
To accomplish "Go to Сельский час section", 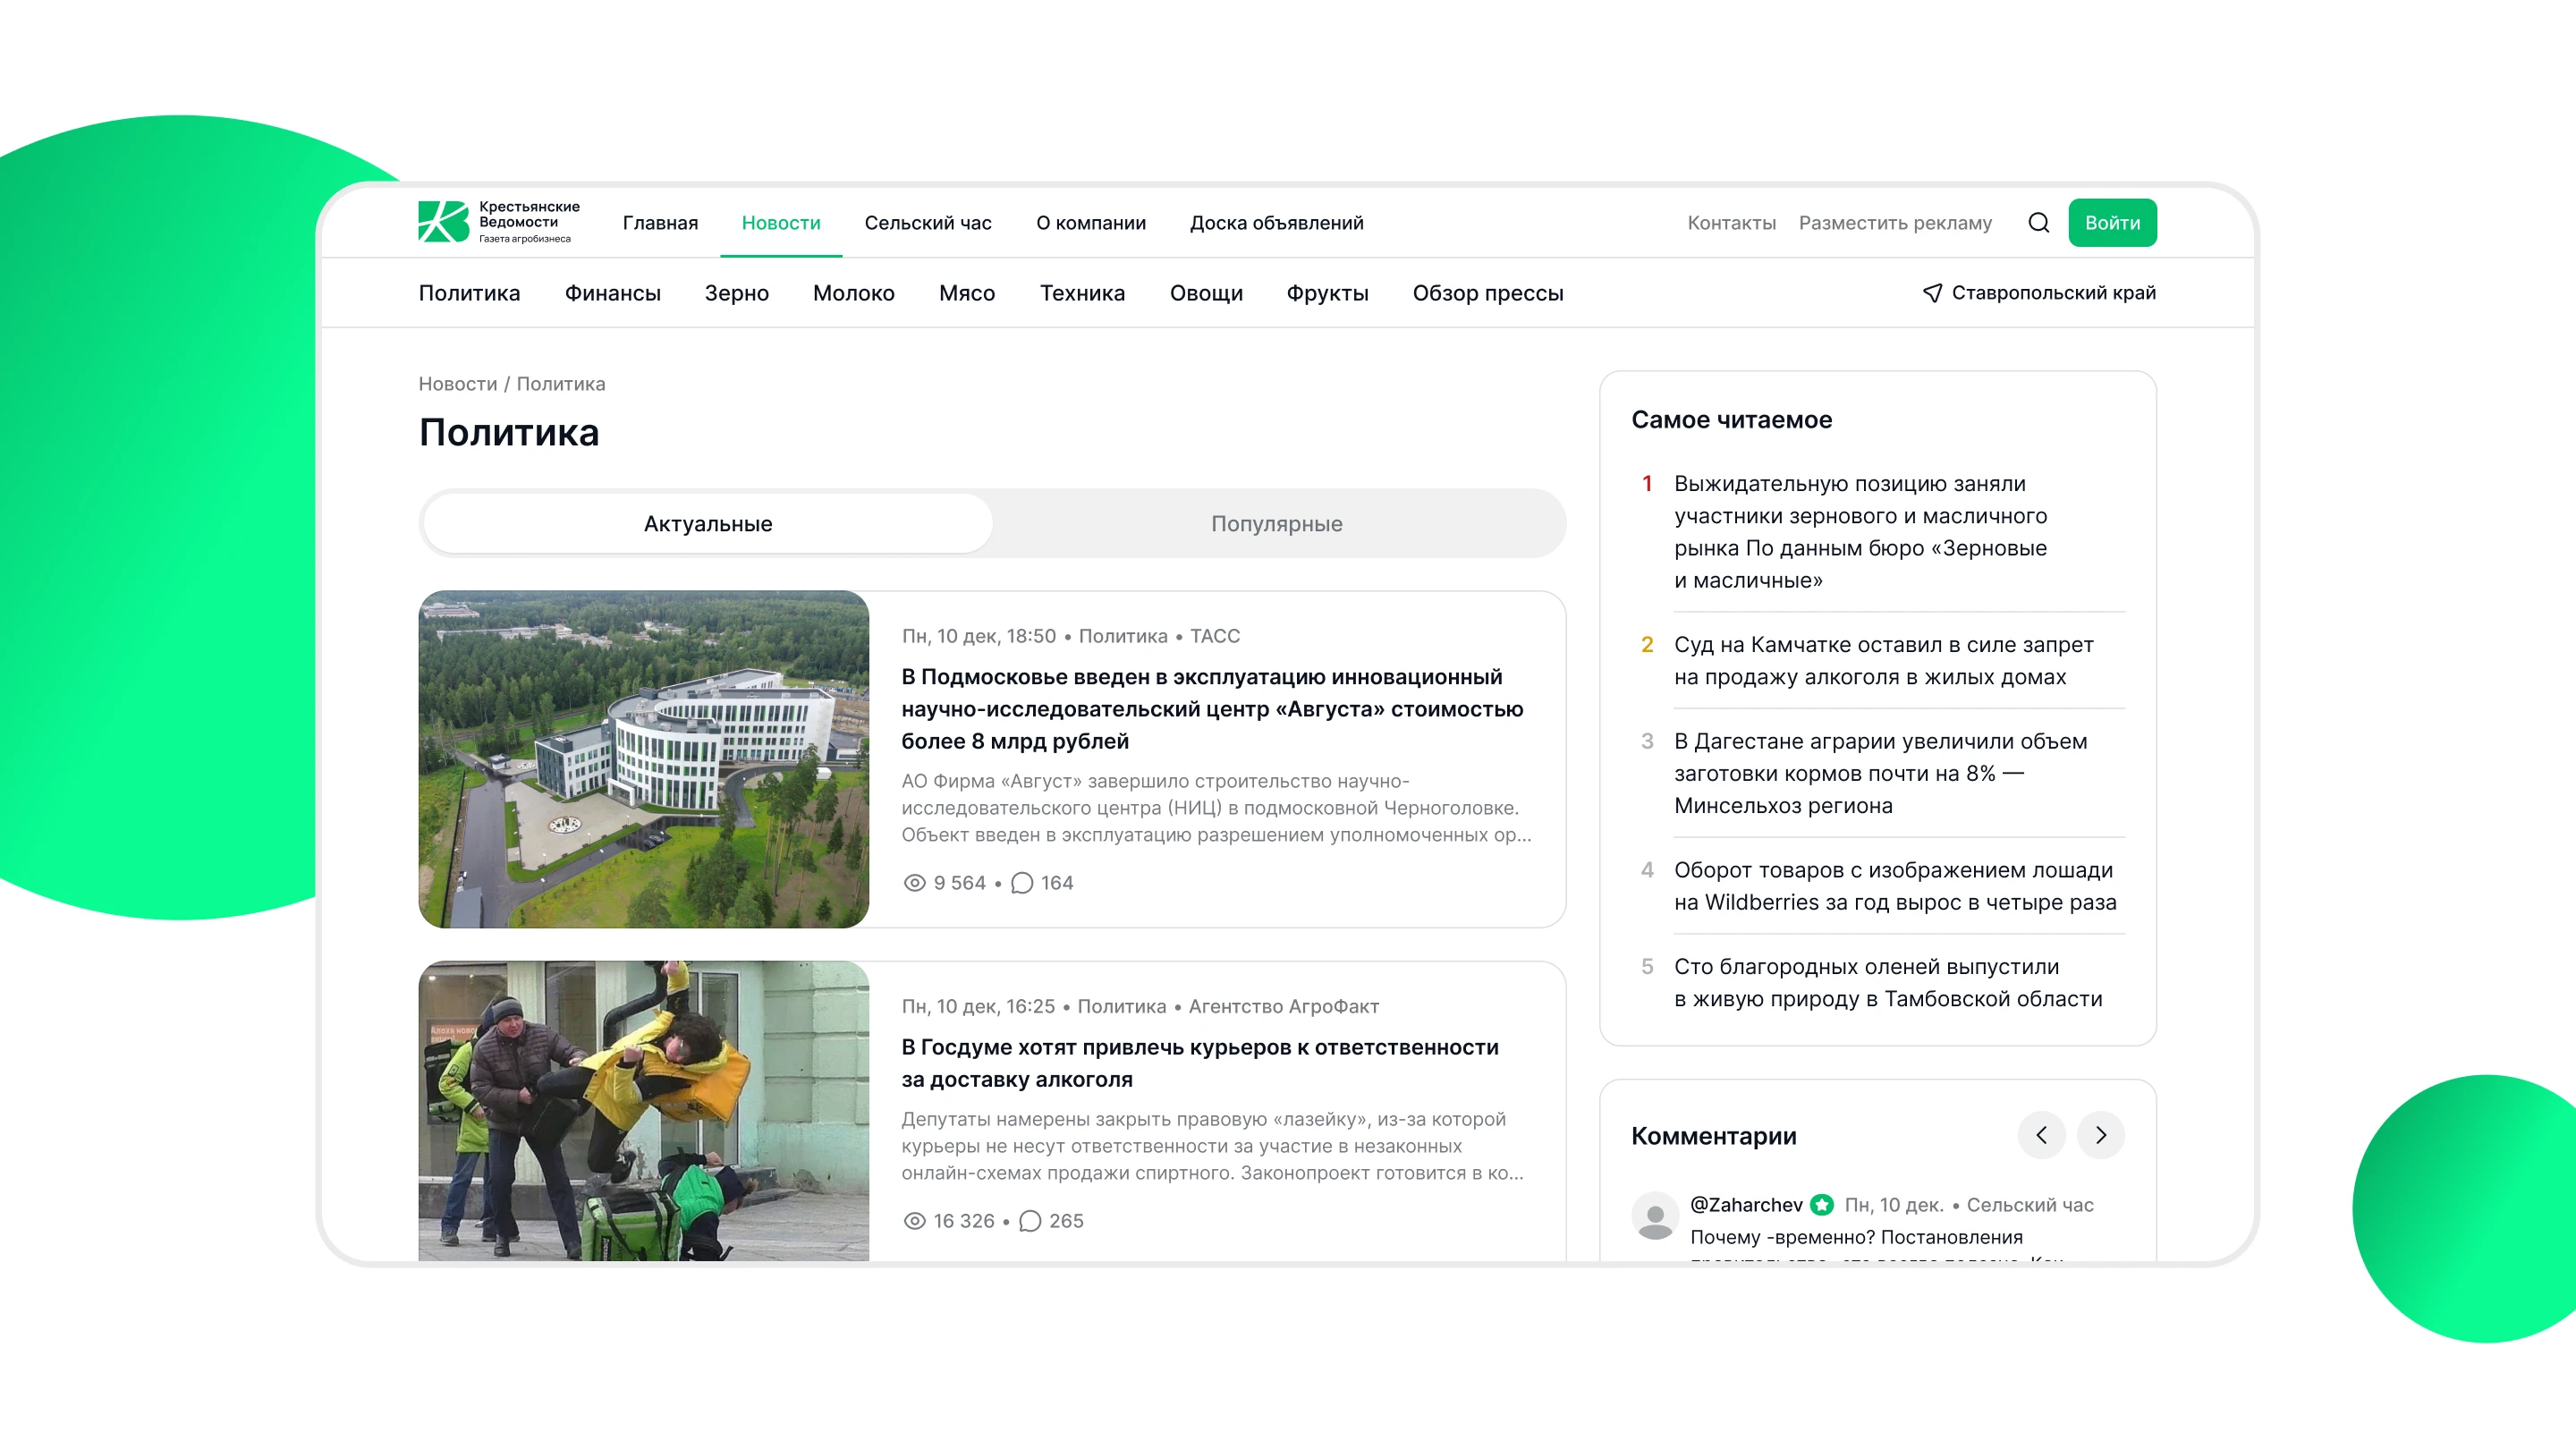I will pos(928,223).
